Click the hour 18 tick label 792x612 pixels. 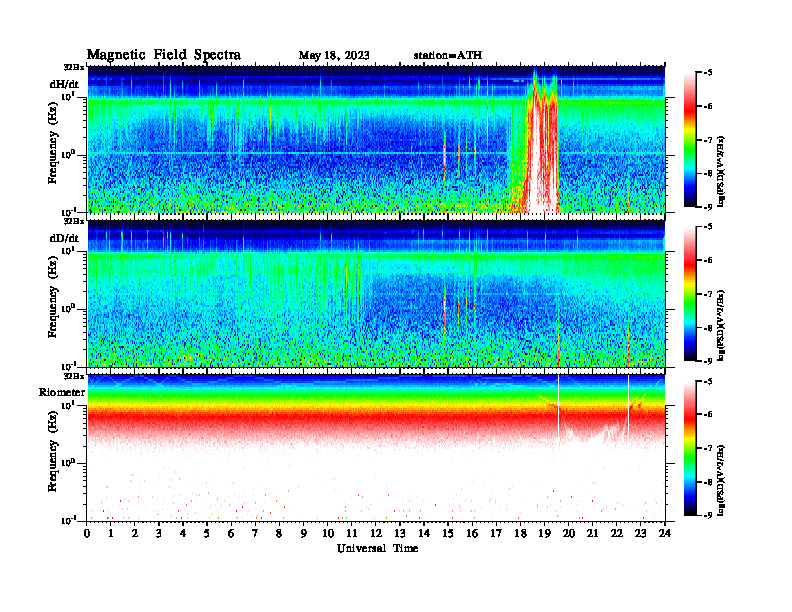coord(520,534)
